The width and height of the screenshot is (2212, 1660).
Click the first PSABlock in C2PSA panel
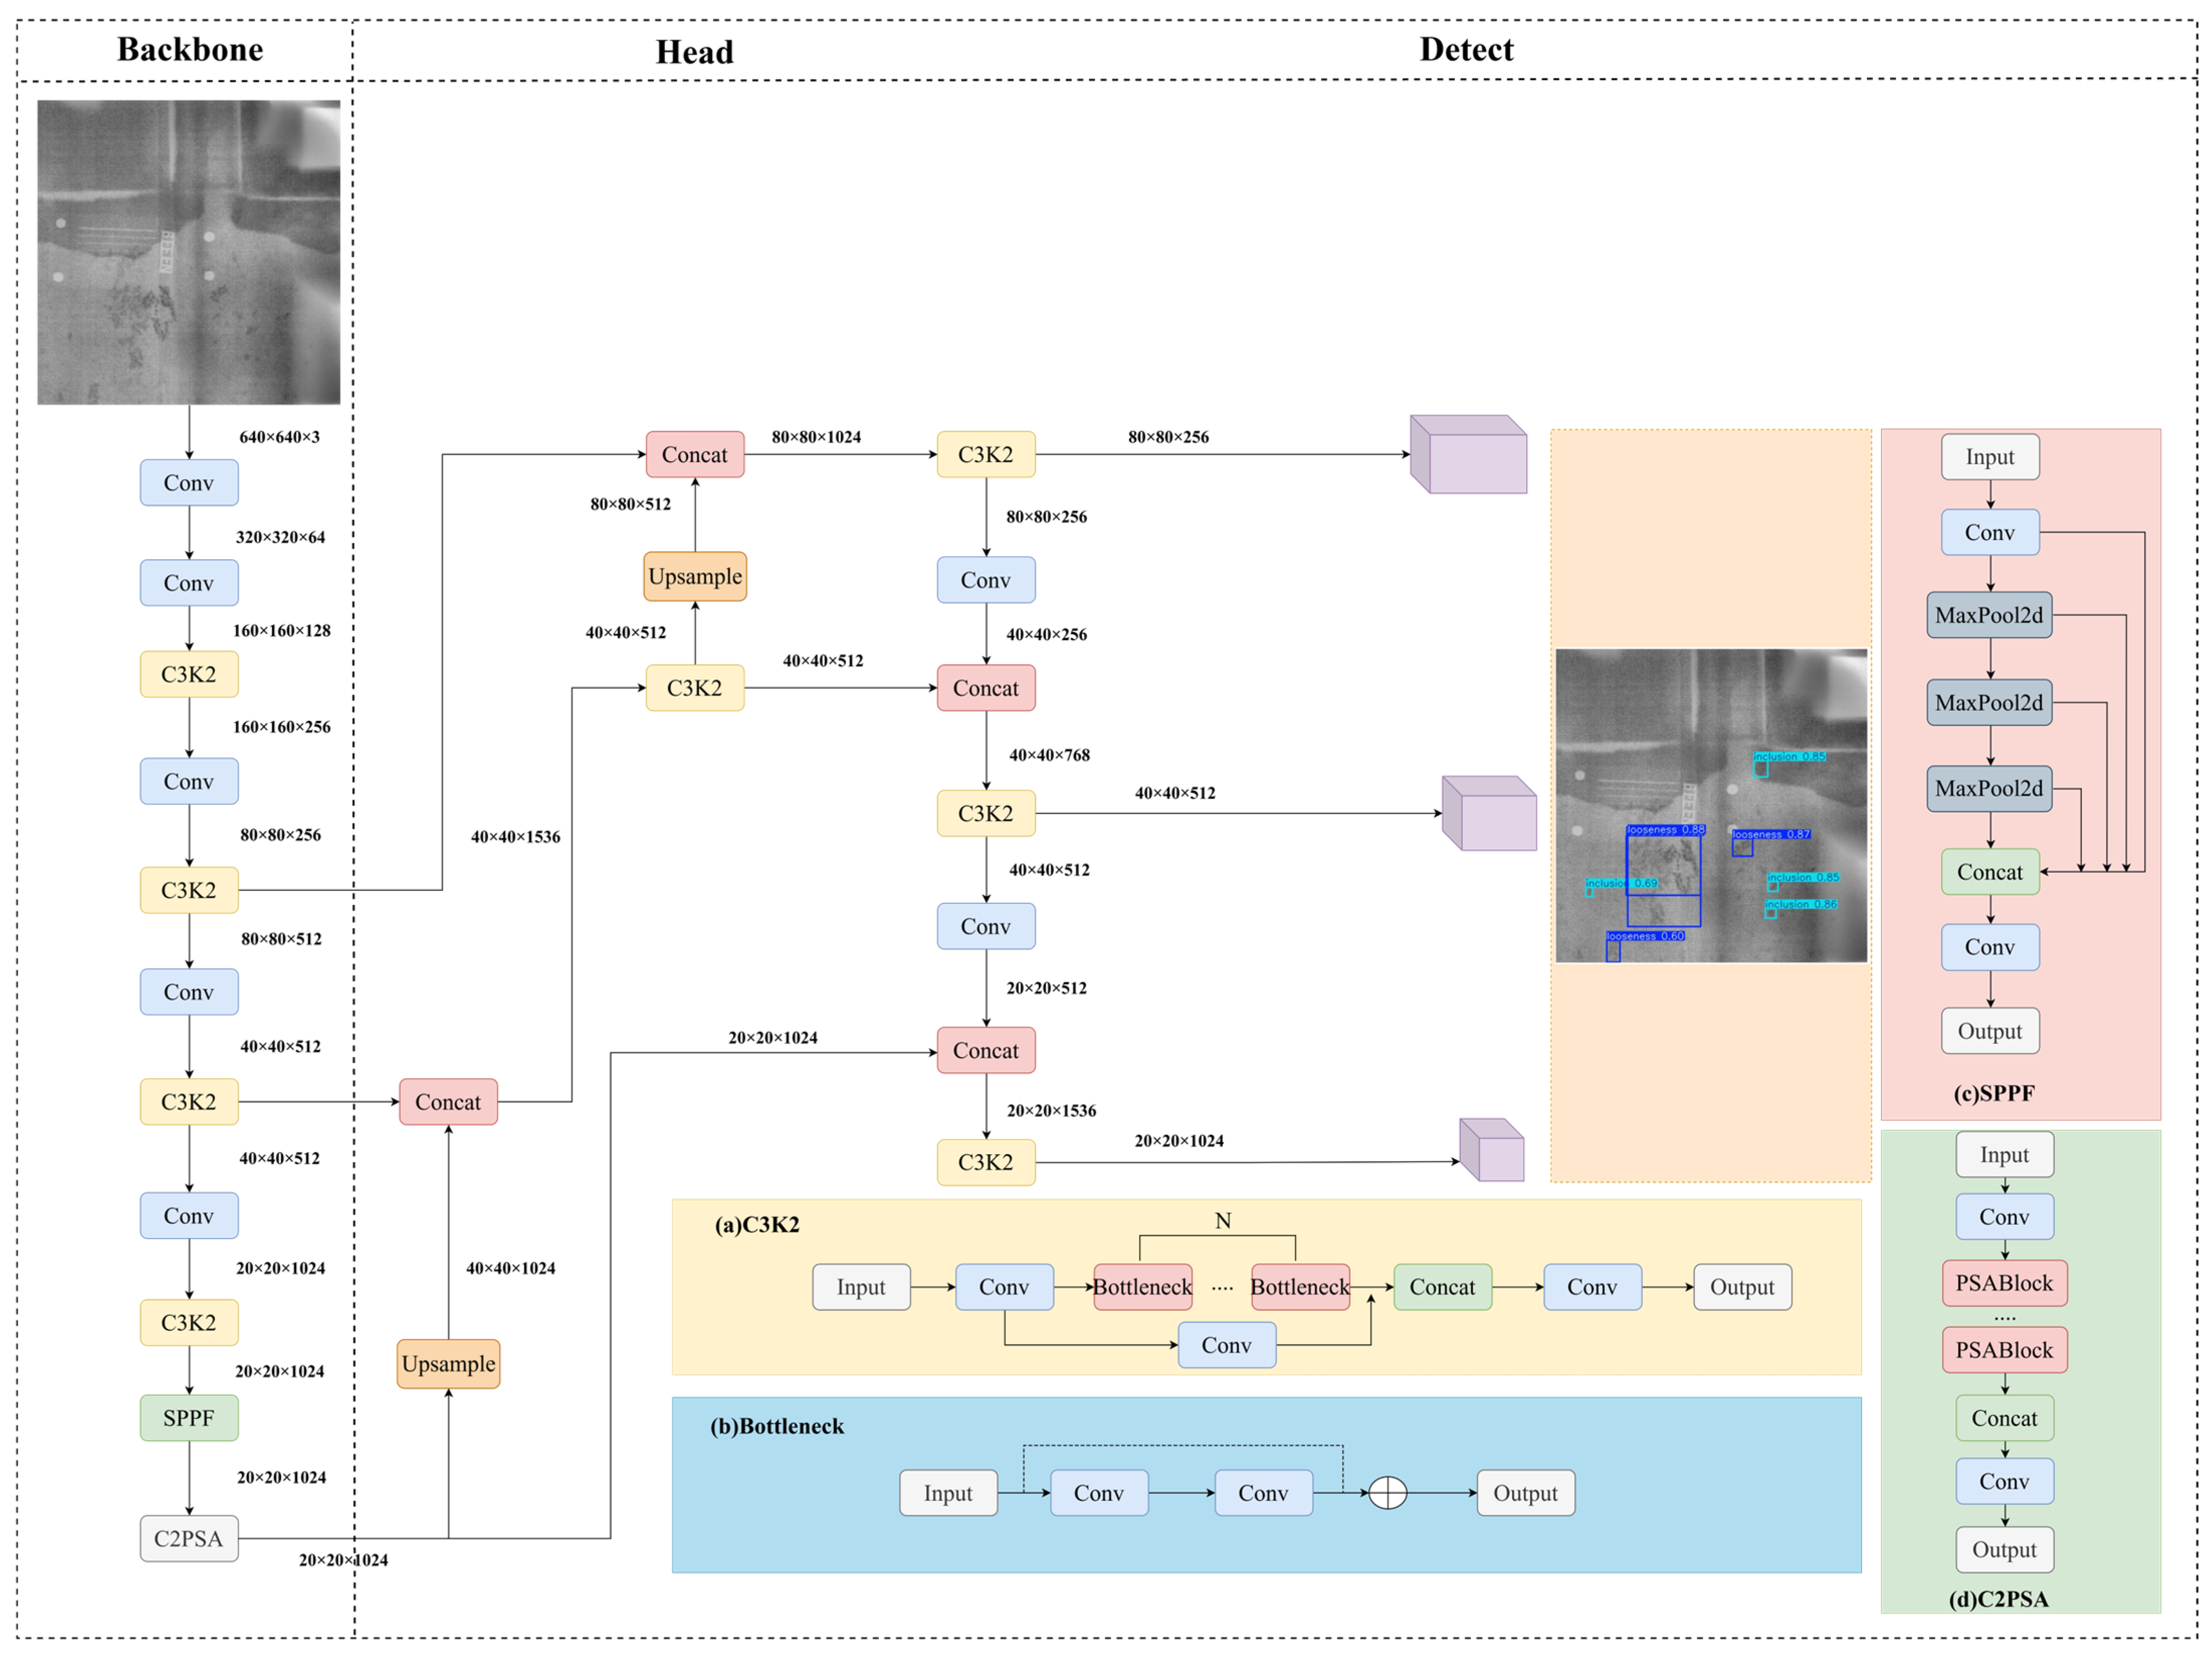(2004, 1283)
